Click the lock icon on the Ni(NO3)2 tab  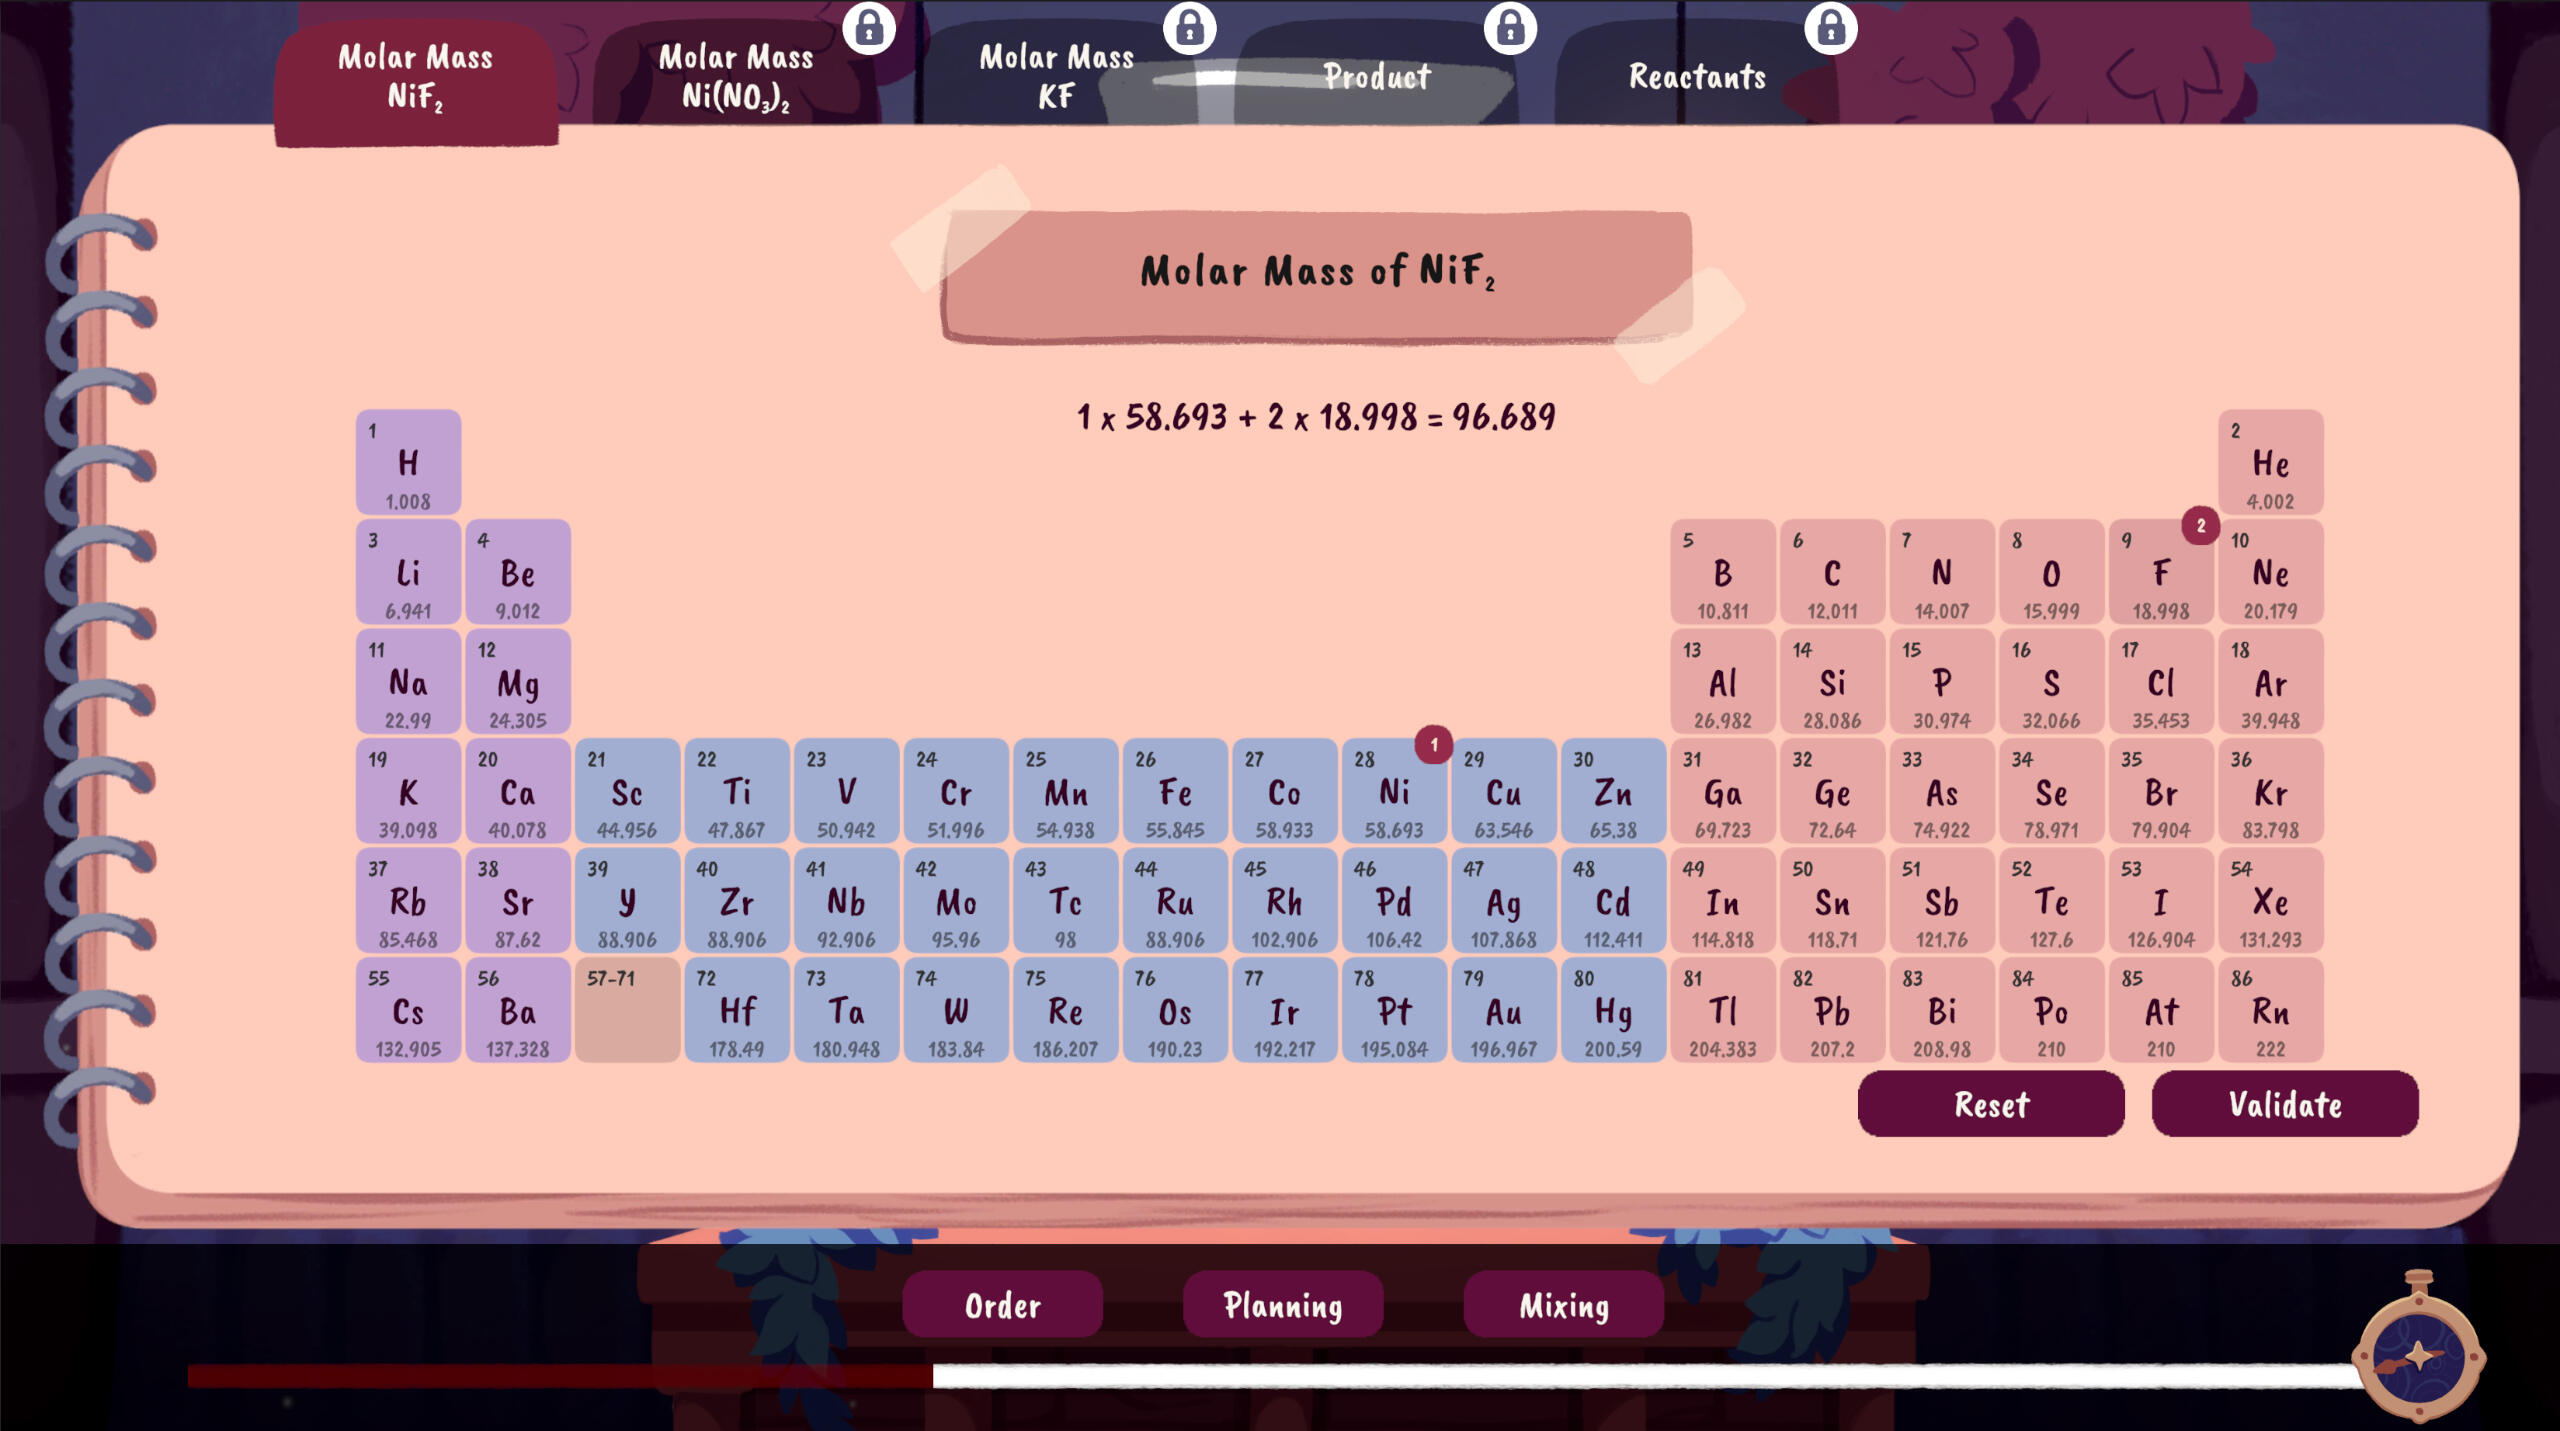tap(868, 28)
